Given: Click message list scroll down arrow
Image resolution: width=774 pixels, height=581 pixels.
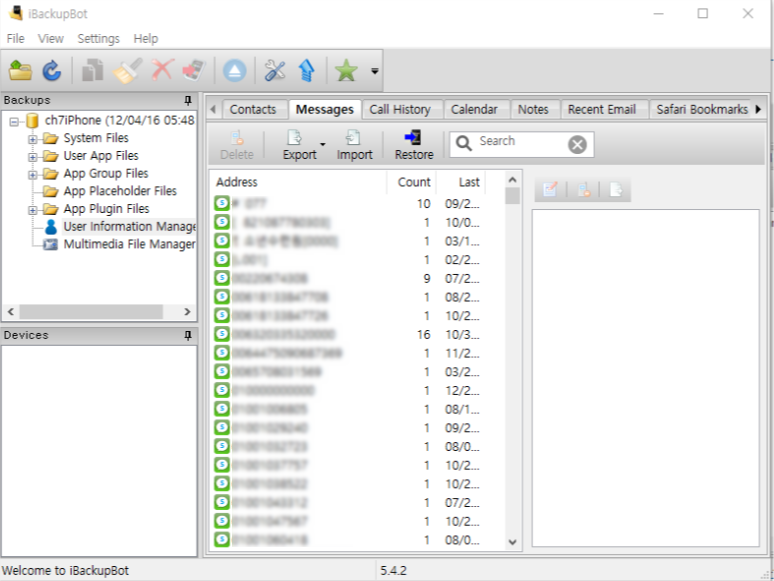Looking at the screenshot, I should (512, 542).
